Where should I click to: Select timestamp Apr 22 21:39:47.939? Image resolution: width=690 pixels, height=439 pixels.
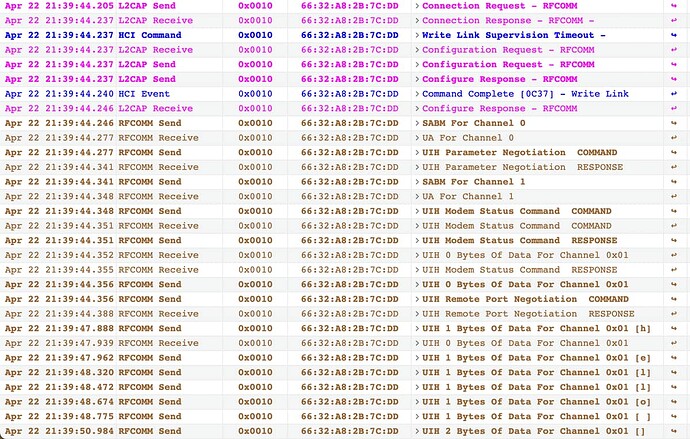(59, 343)
